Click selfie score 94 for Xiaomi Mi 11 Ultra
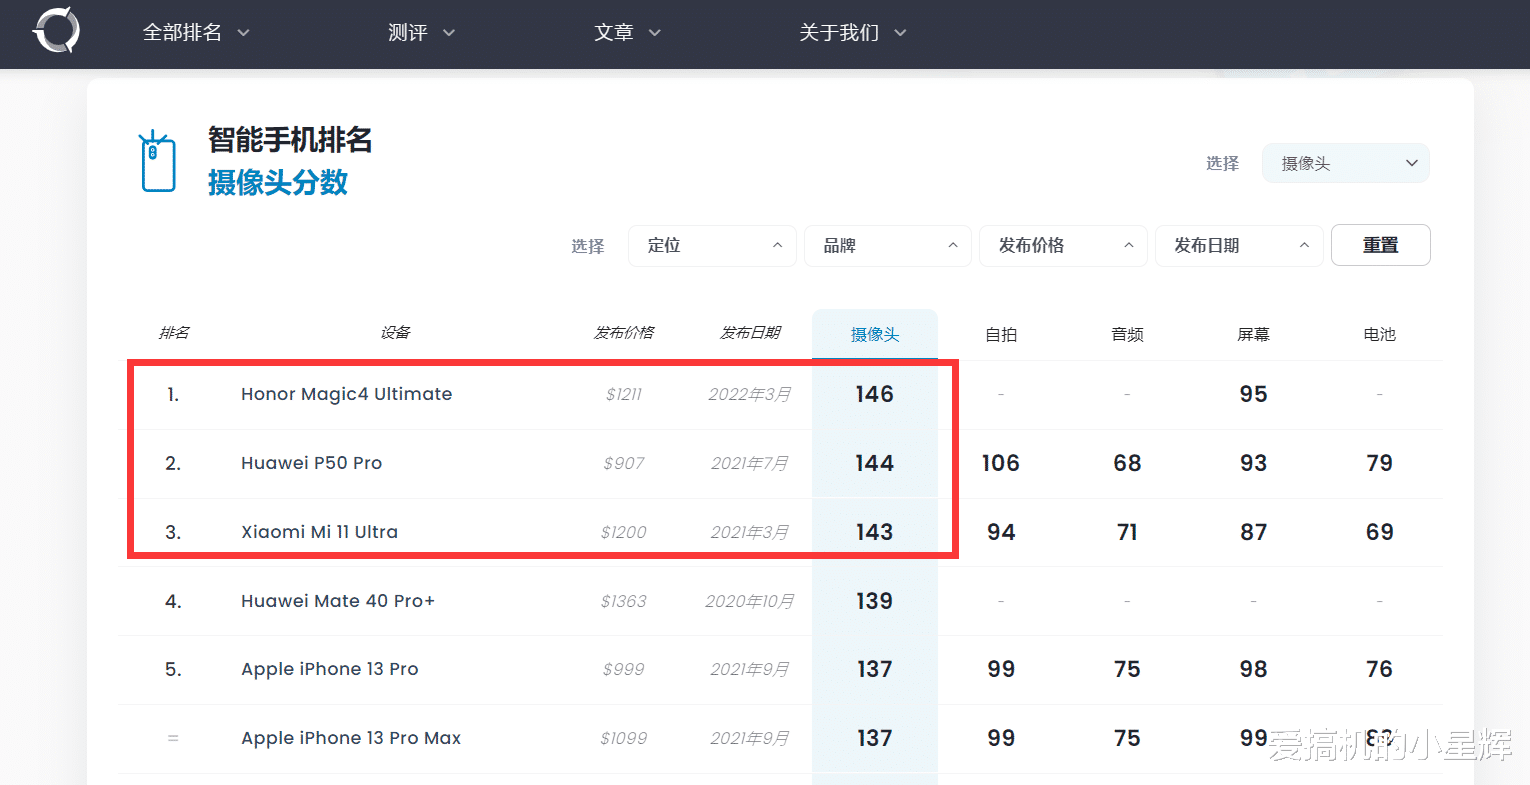Screen dimensions: 1530x785 [1001, 532]
